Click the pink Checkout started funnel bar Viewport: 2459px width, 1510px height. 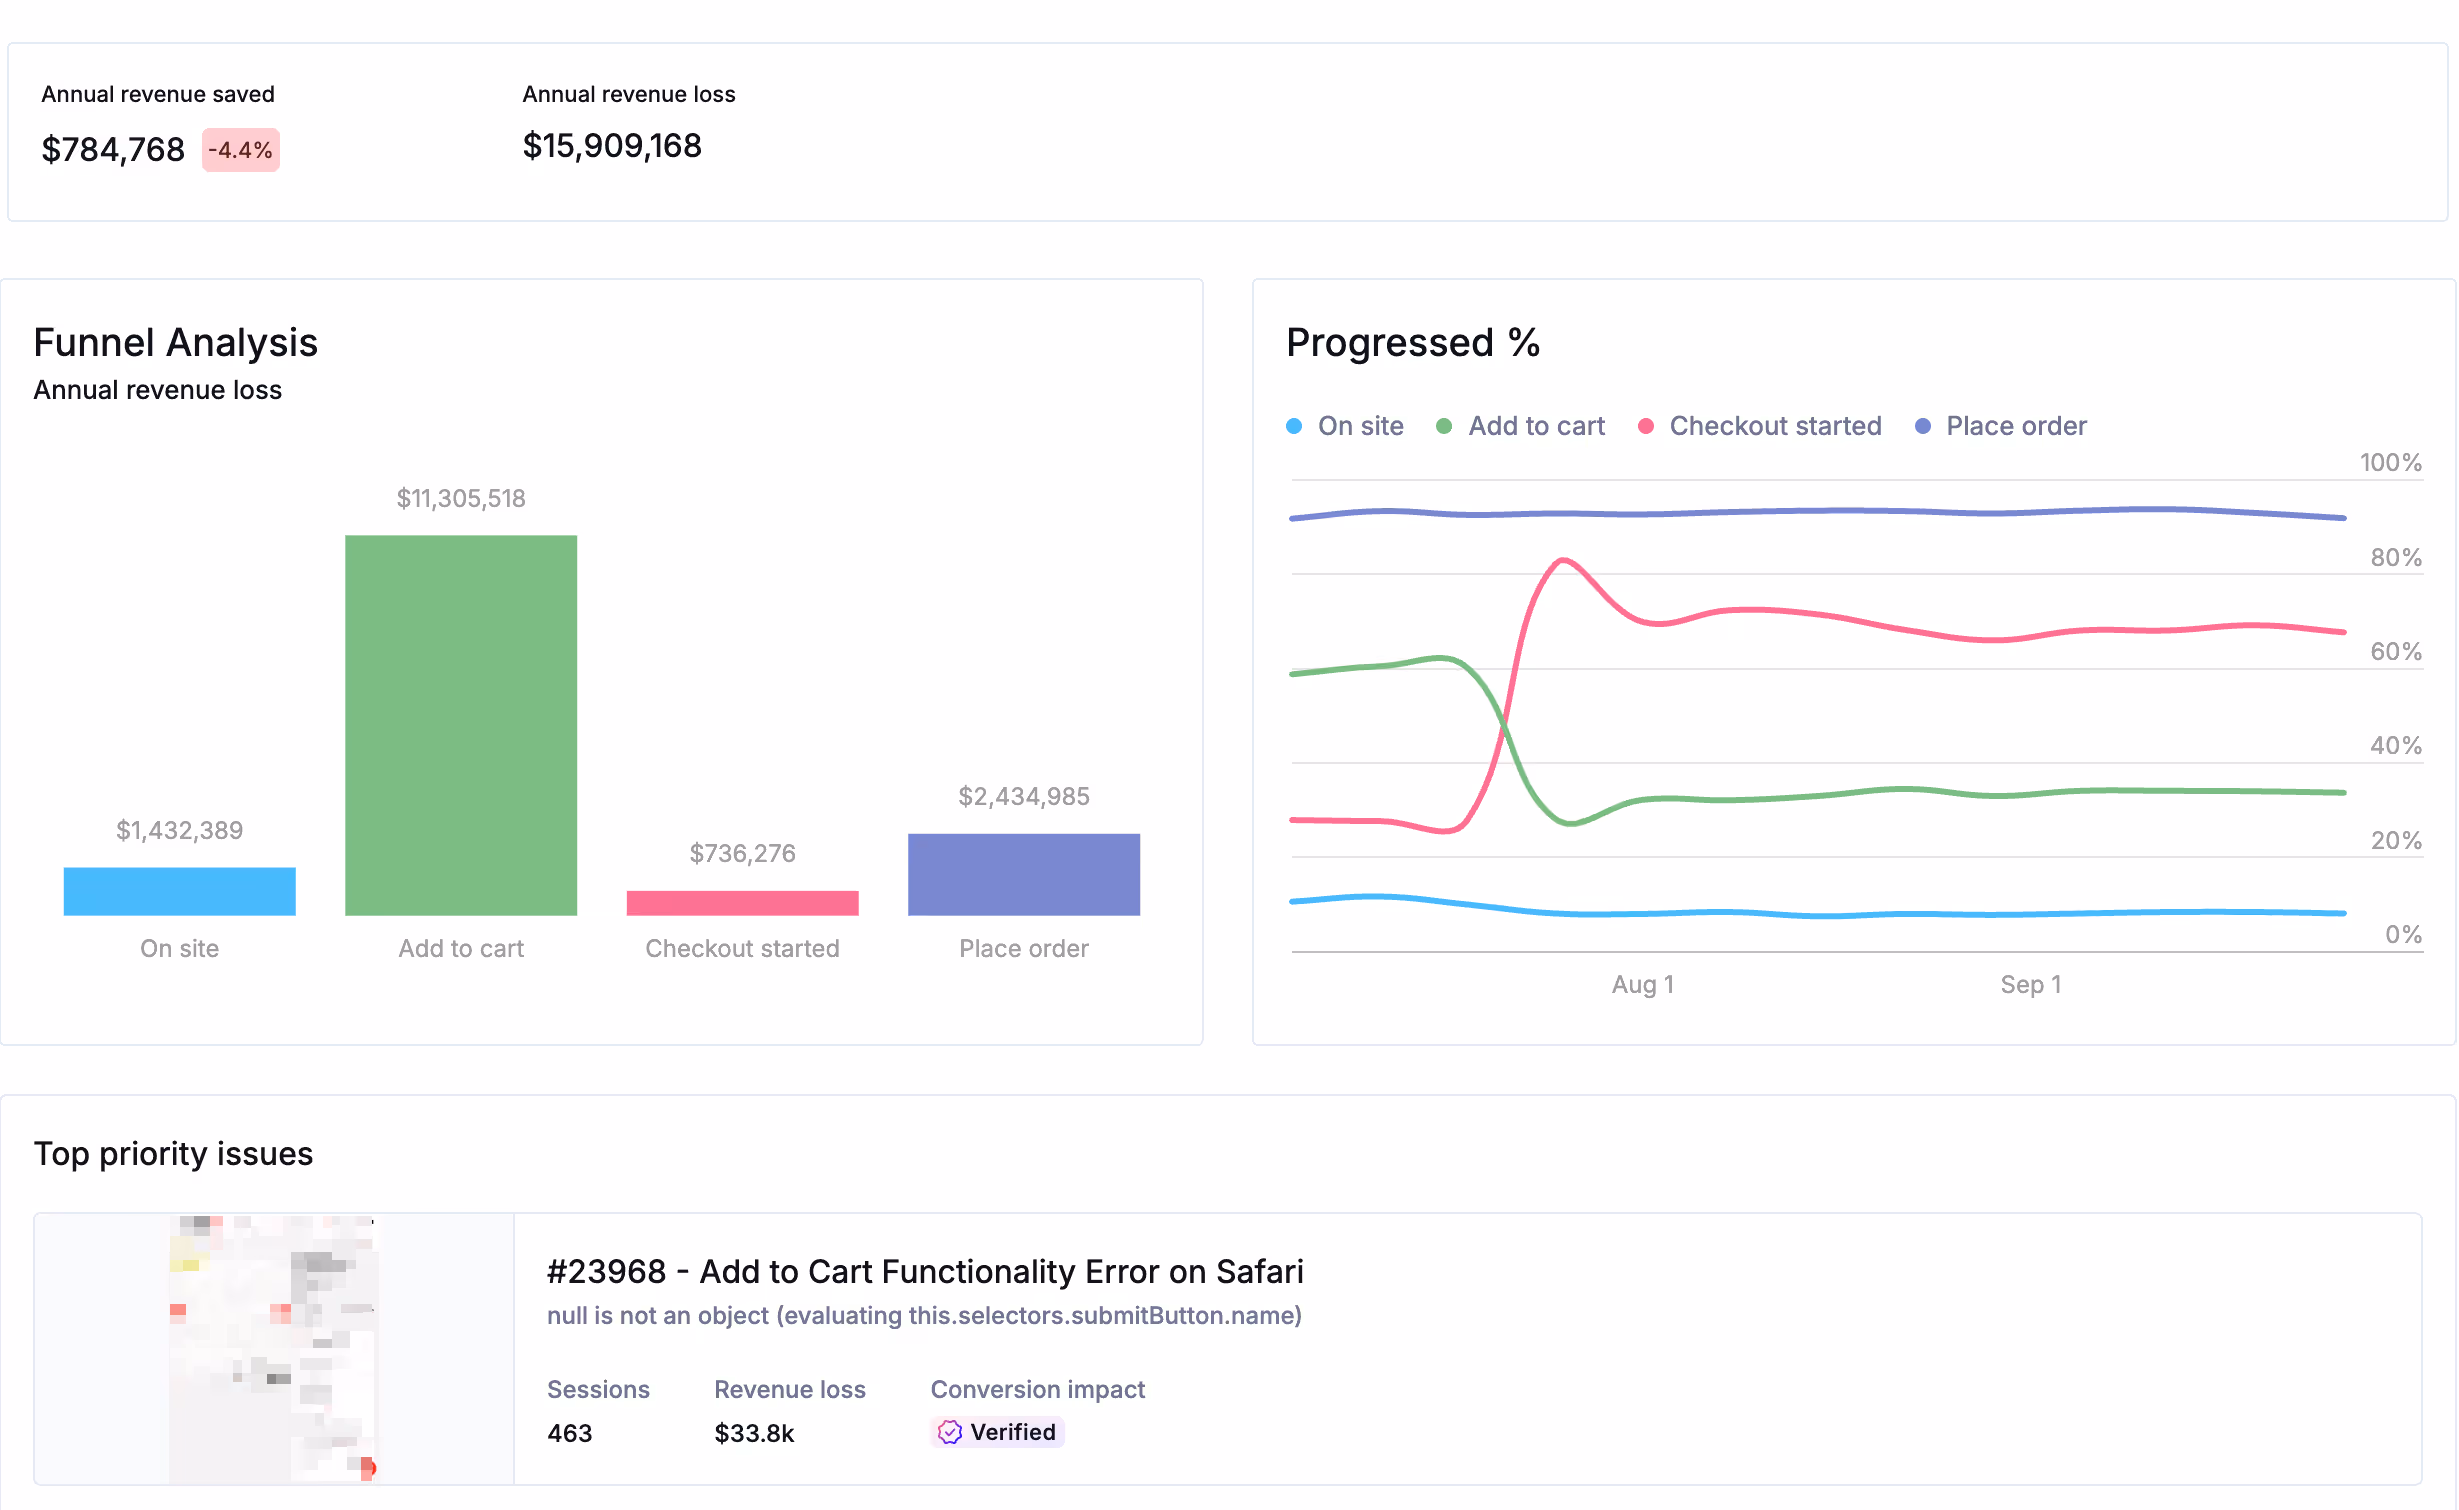[x=742, y=903]
